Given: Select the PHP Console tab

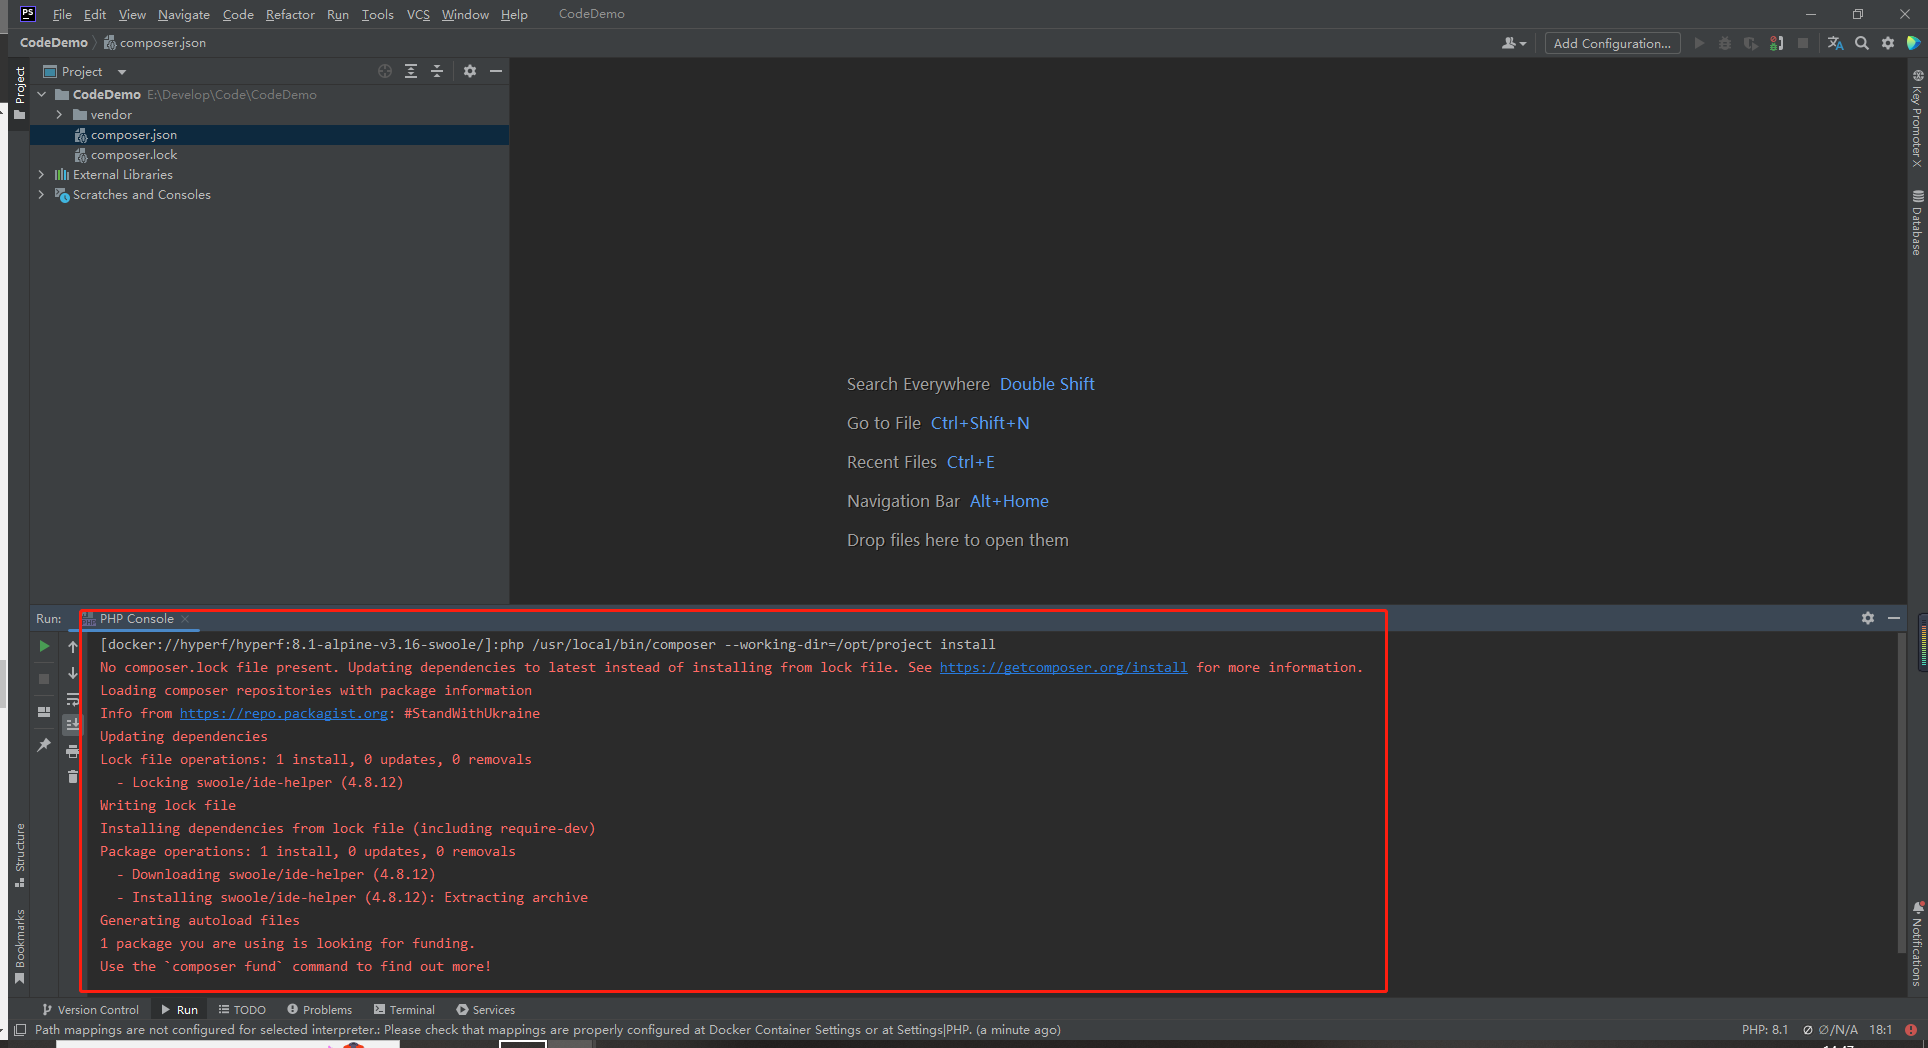Looking at the screenshot, I should click(136, 618).
